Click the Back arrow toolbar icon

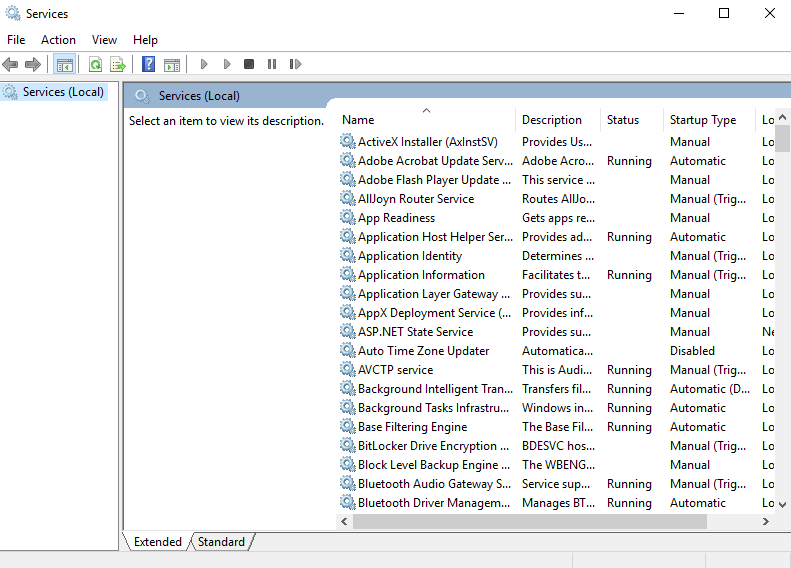(x=10, y=64)
